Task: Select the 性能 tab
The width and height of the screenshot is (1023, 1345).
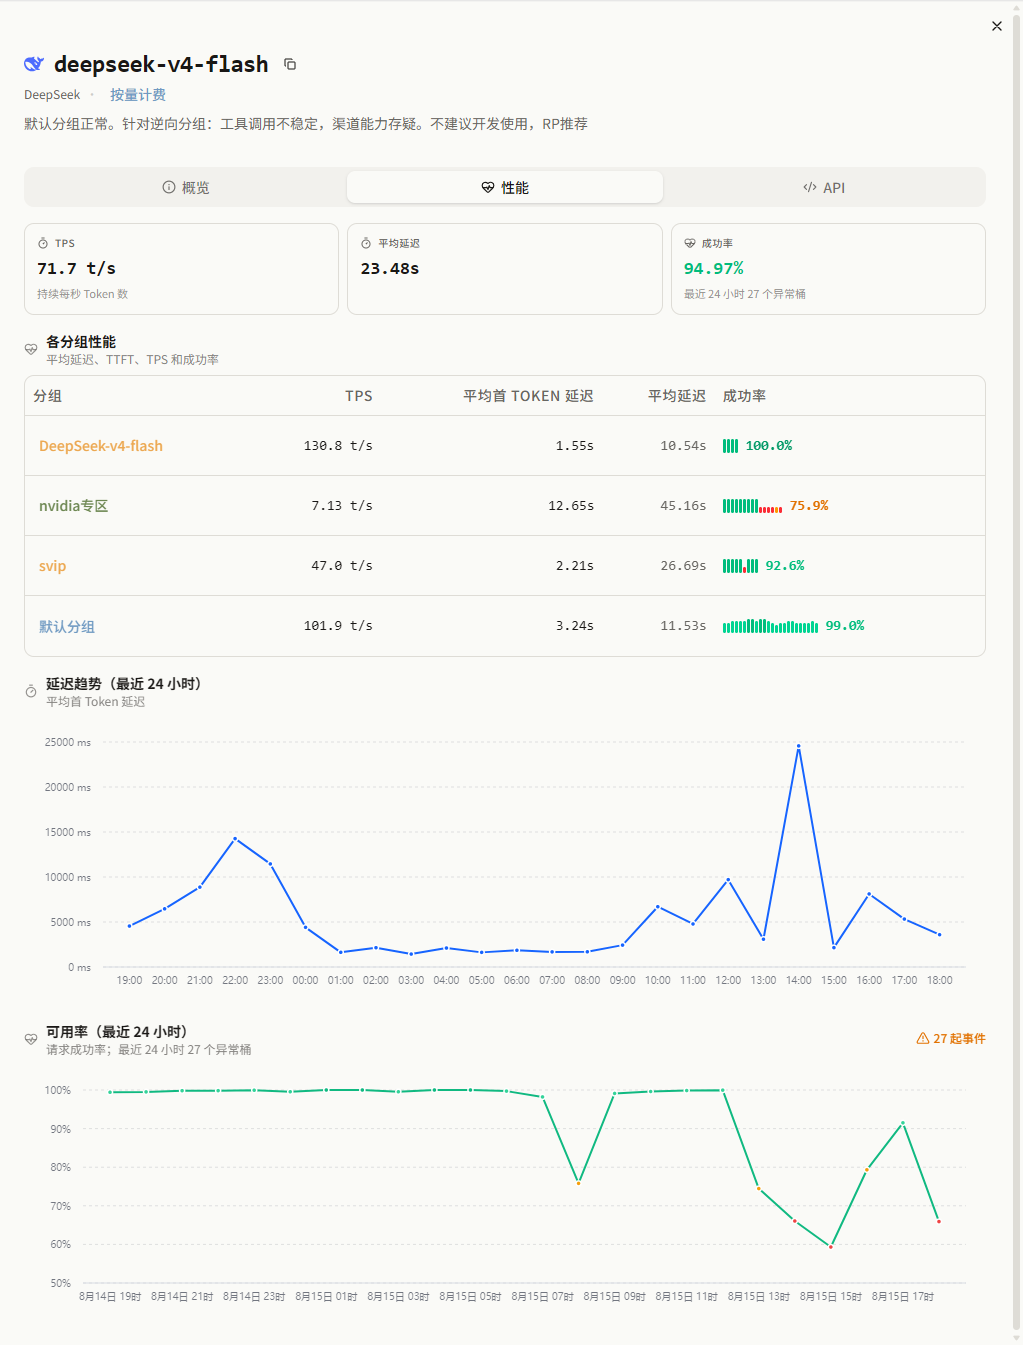Action: tap(505, 187)
